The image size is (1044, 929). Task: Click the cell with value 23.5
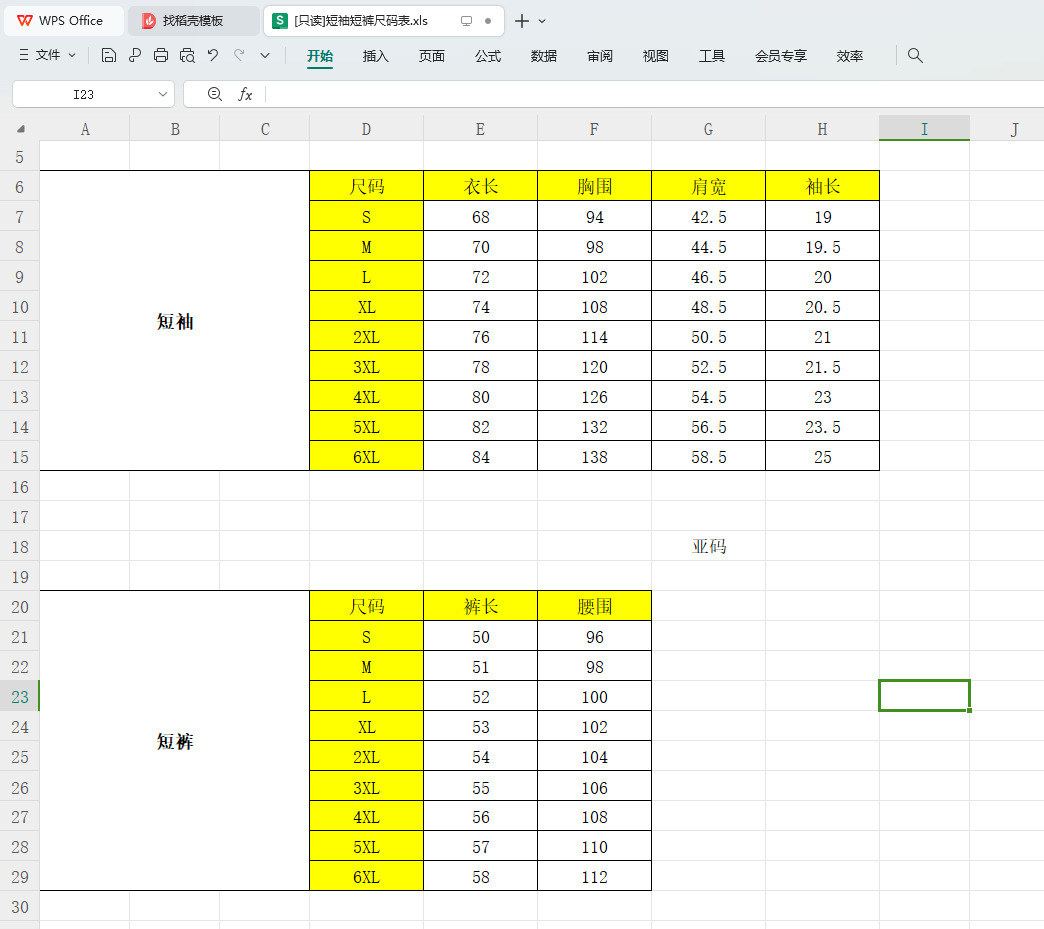pyautogui.click(x=822, y=427)
